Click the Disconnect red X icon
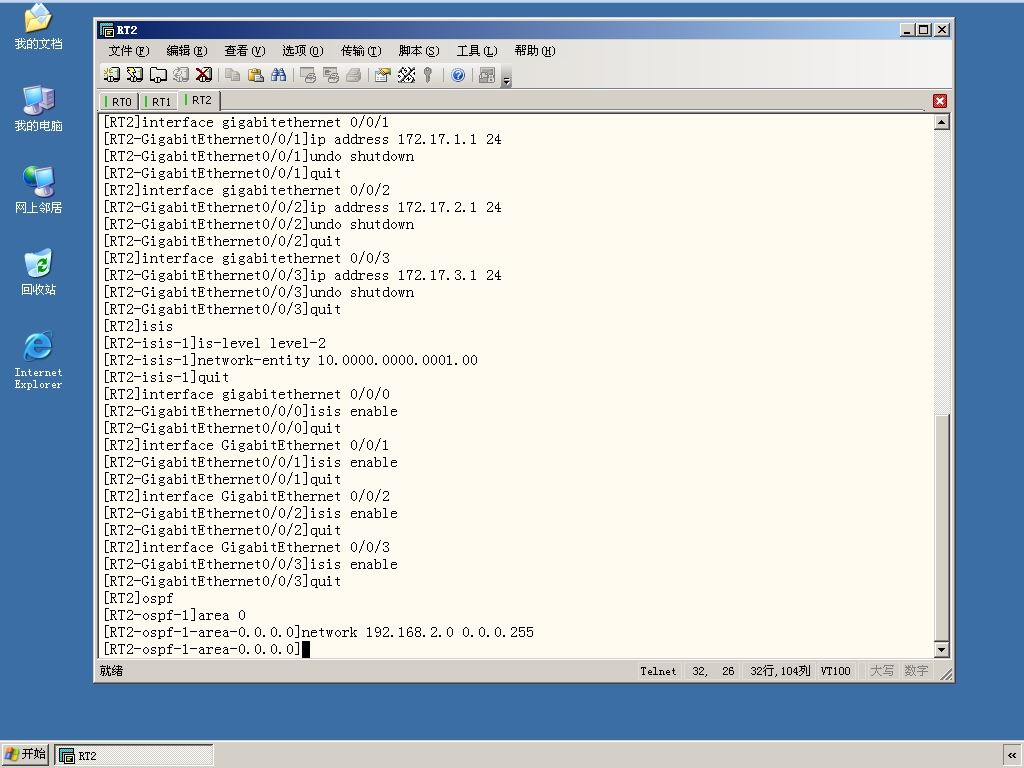The image size is (1024, 768). coord(204,75)
